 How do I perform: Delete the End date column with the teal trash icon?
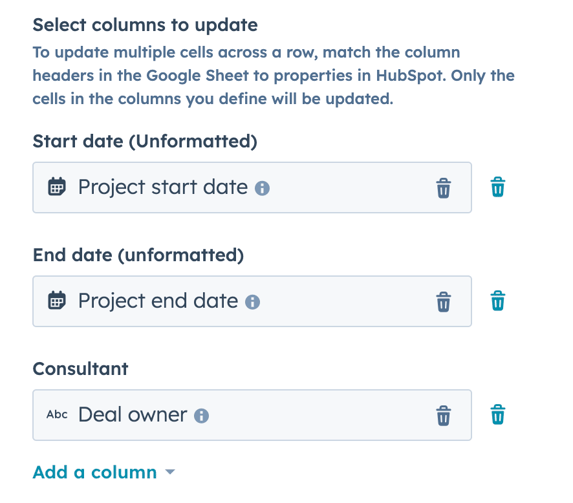pos(498,300)
